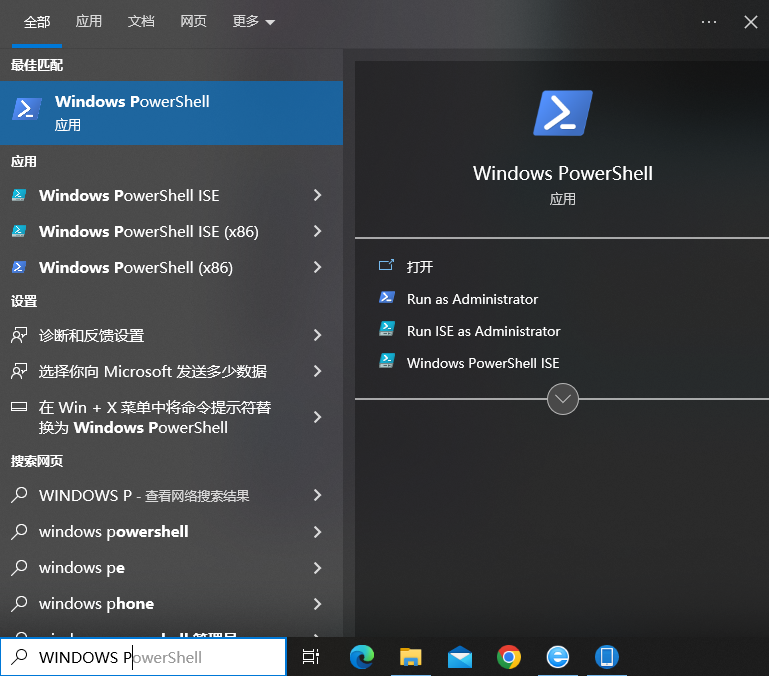The height and width of the screenshot is (676, 769).
Task: Expand windows phone suggestion arrow
Action: (317, 603)
